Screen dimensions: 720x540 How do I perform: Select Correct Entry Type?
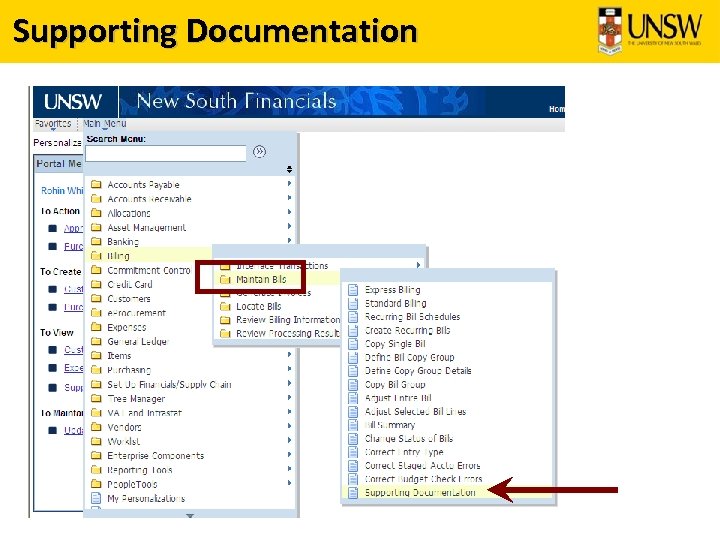coord(404,452)
